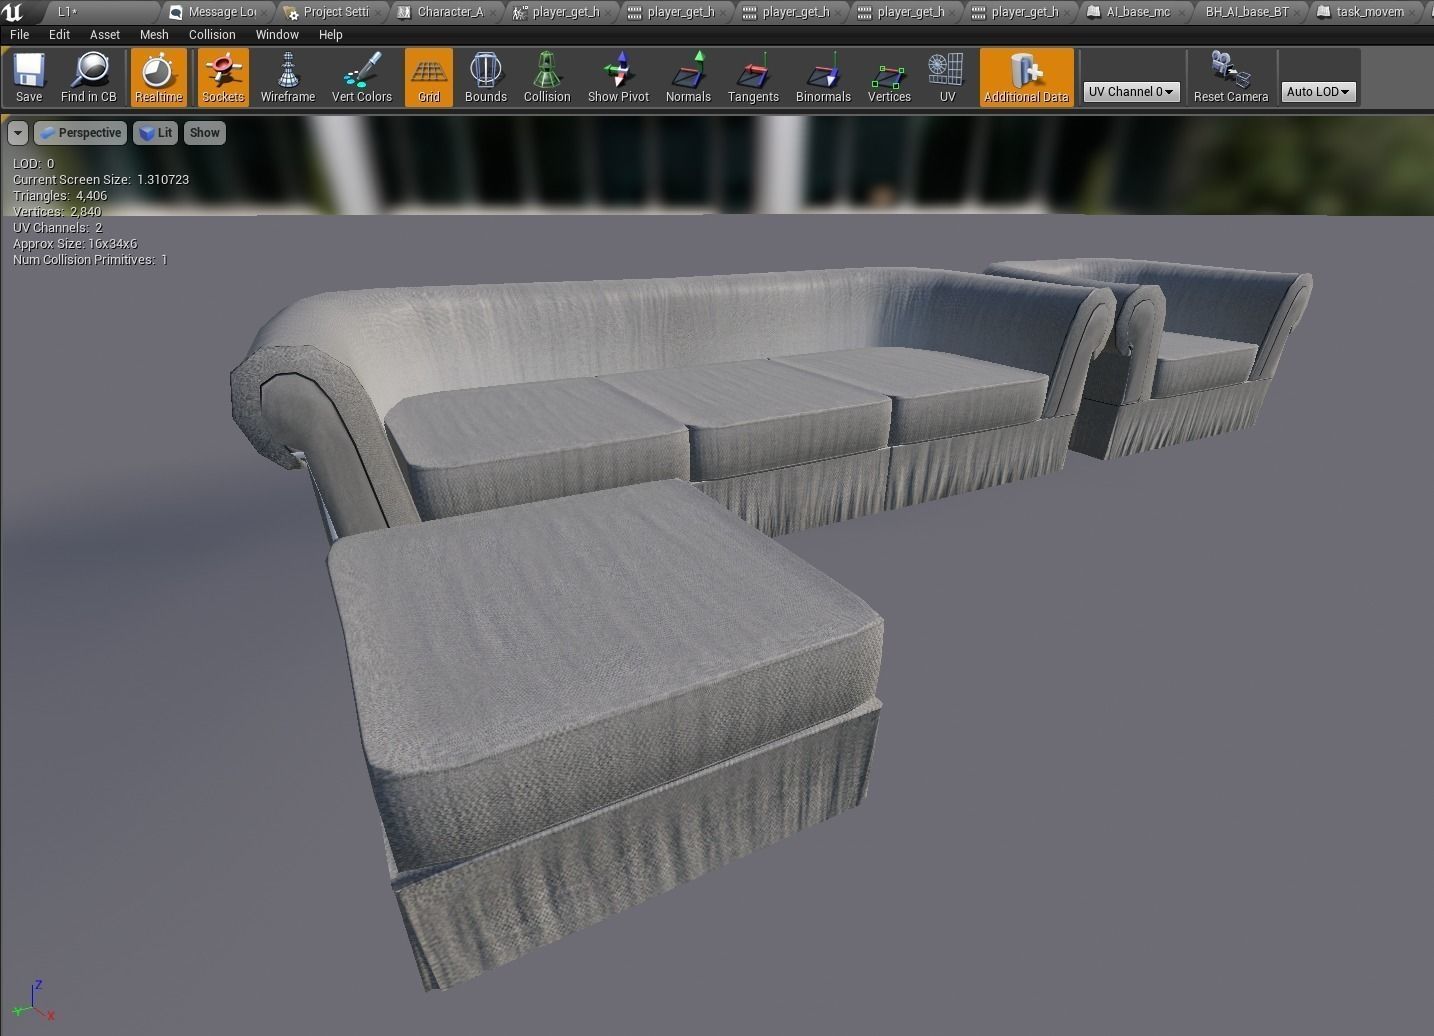
Task: Open the Mesh menu
Action: click(x=154, y=34)
